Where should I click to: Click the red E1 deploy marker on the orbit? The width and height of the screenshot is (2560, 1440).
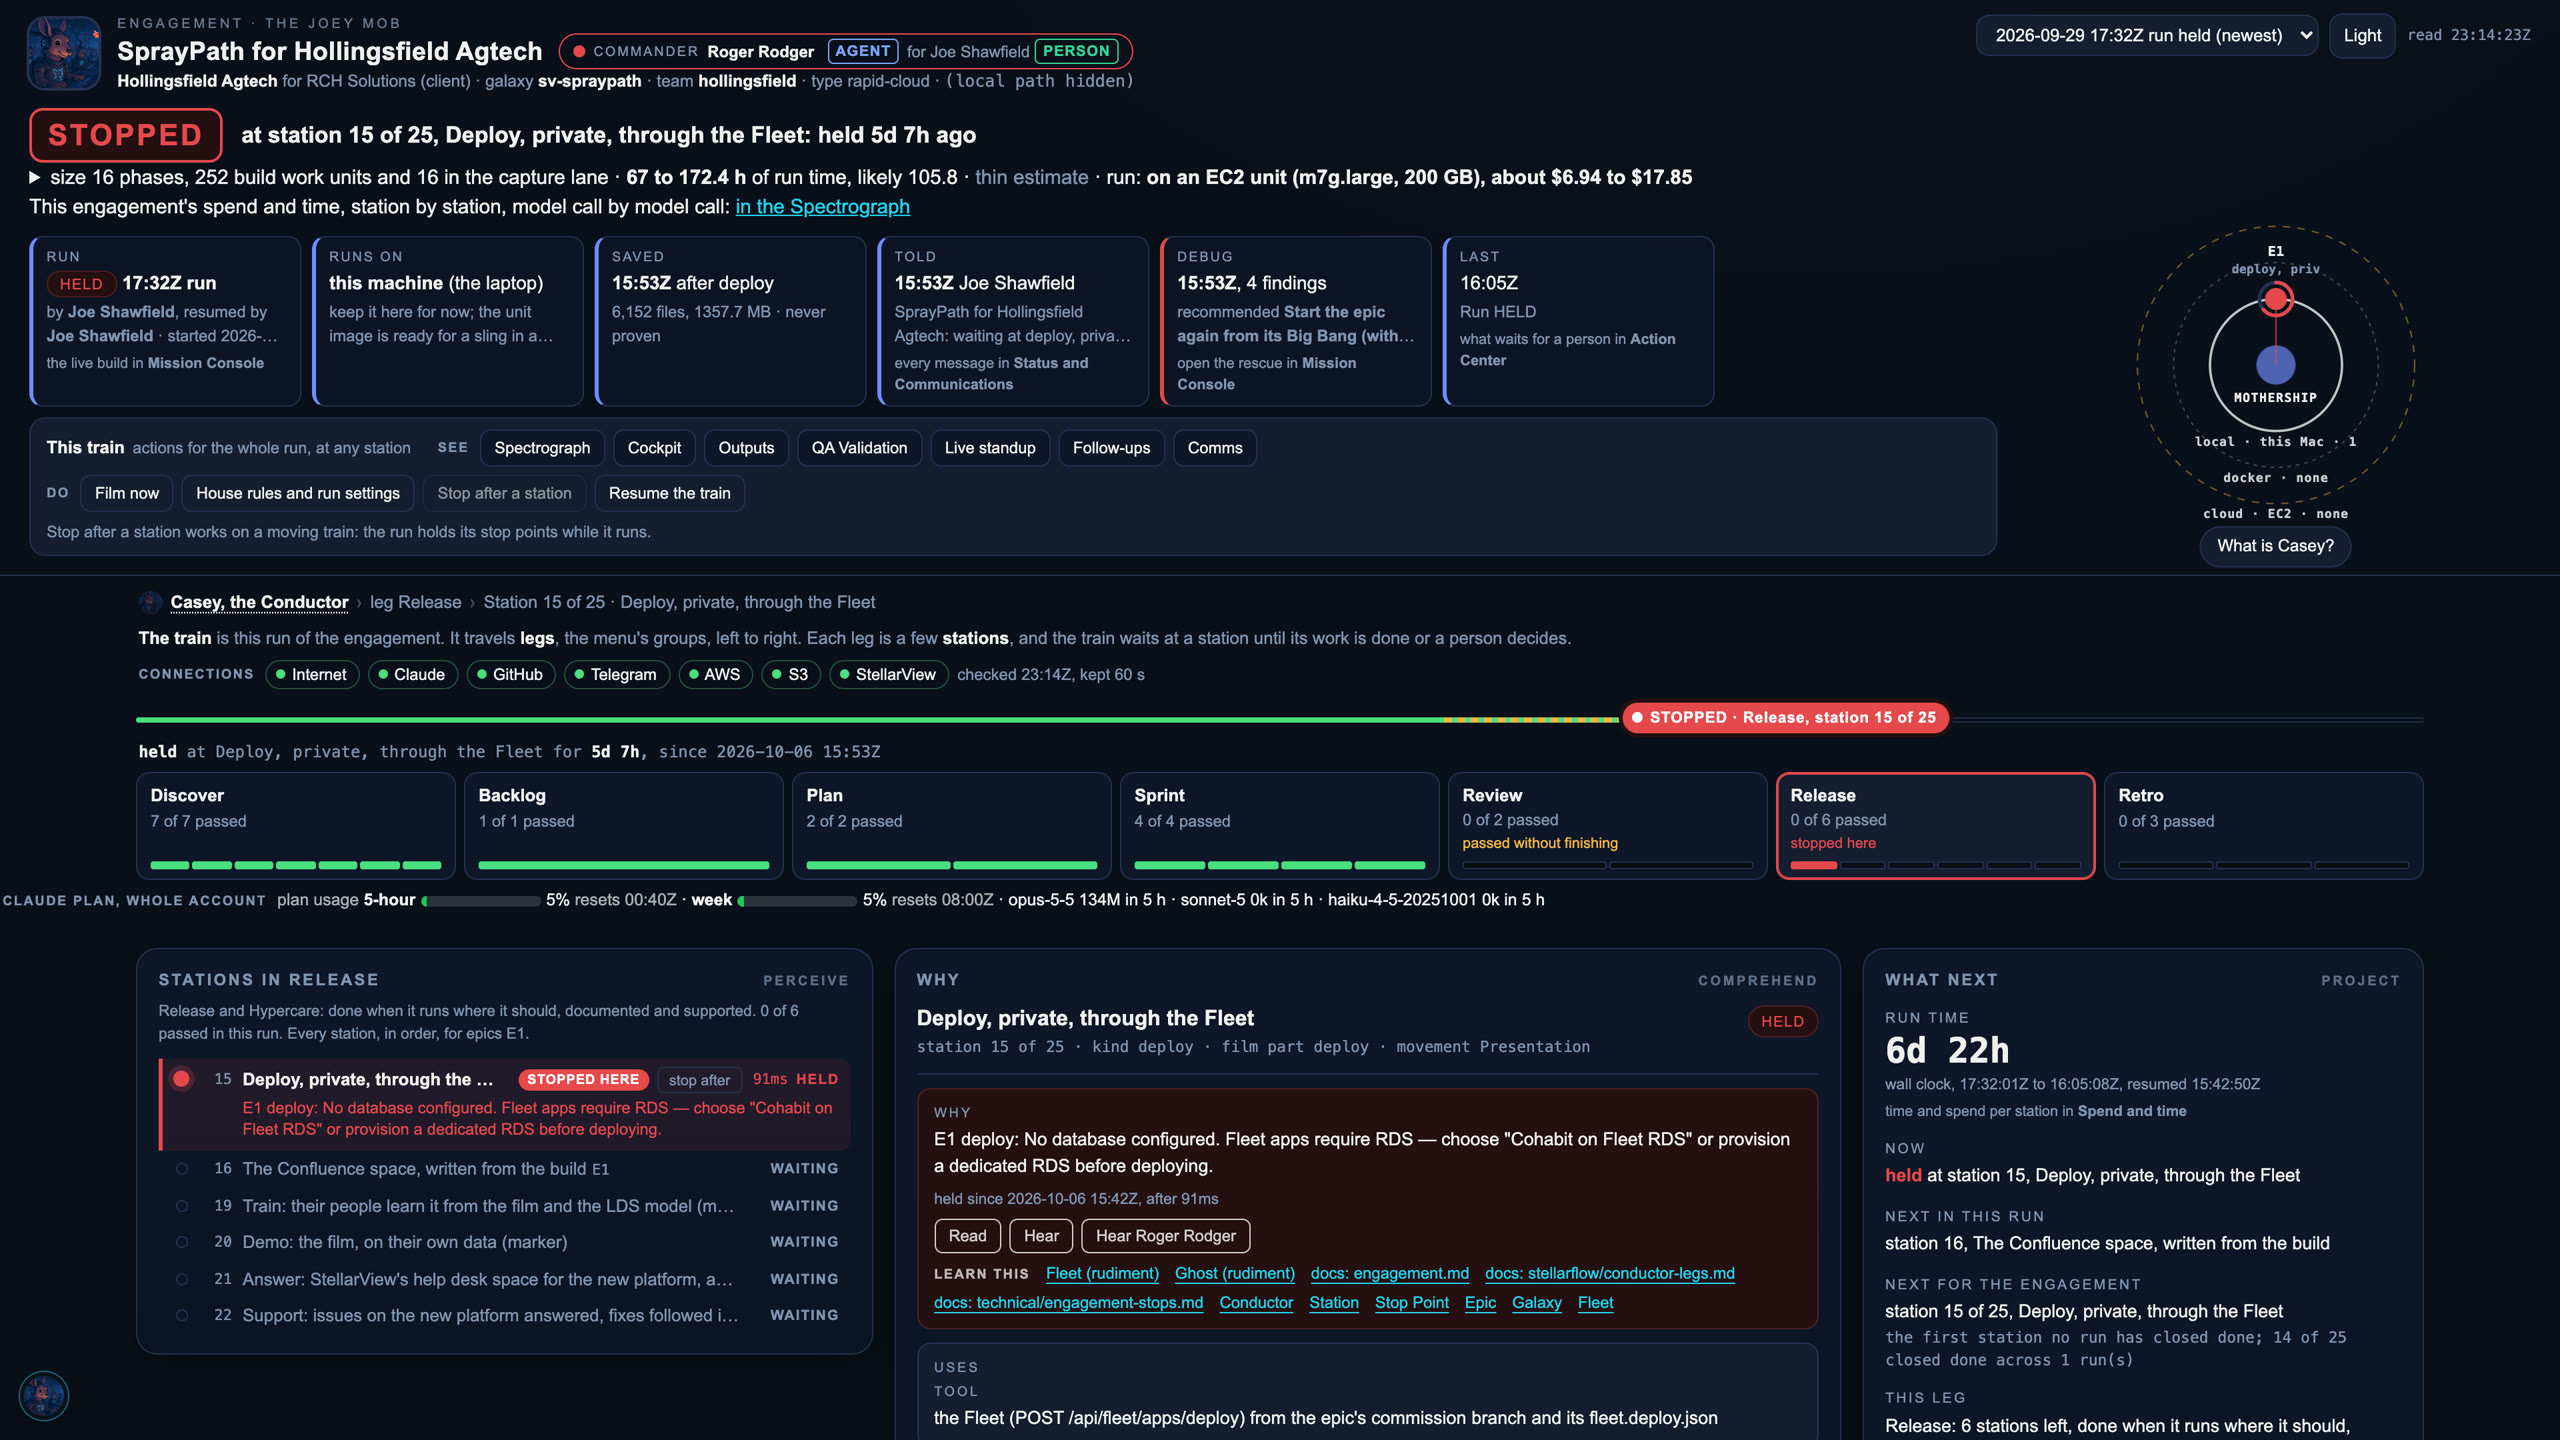(x=2276, y=298)
